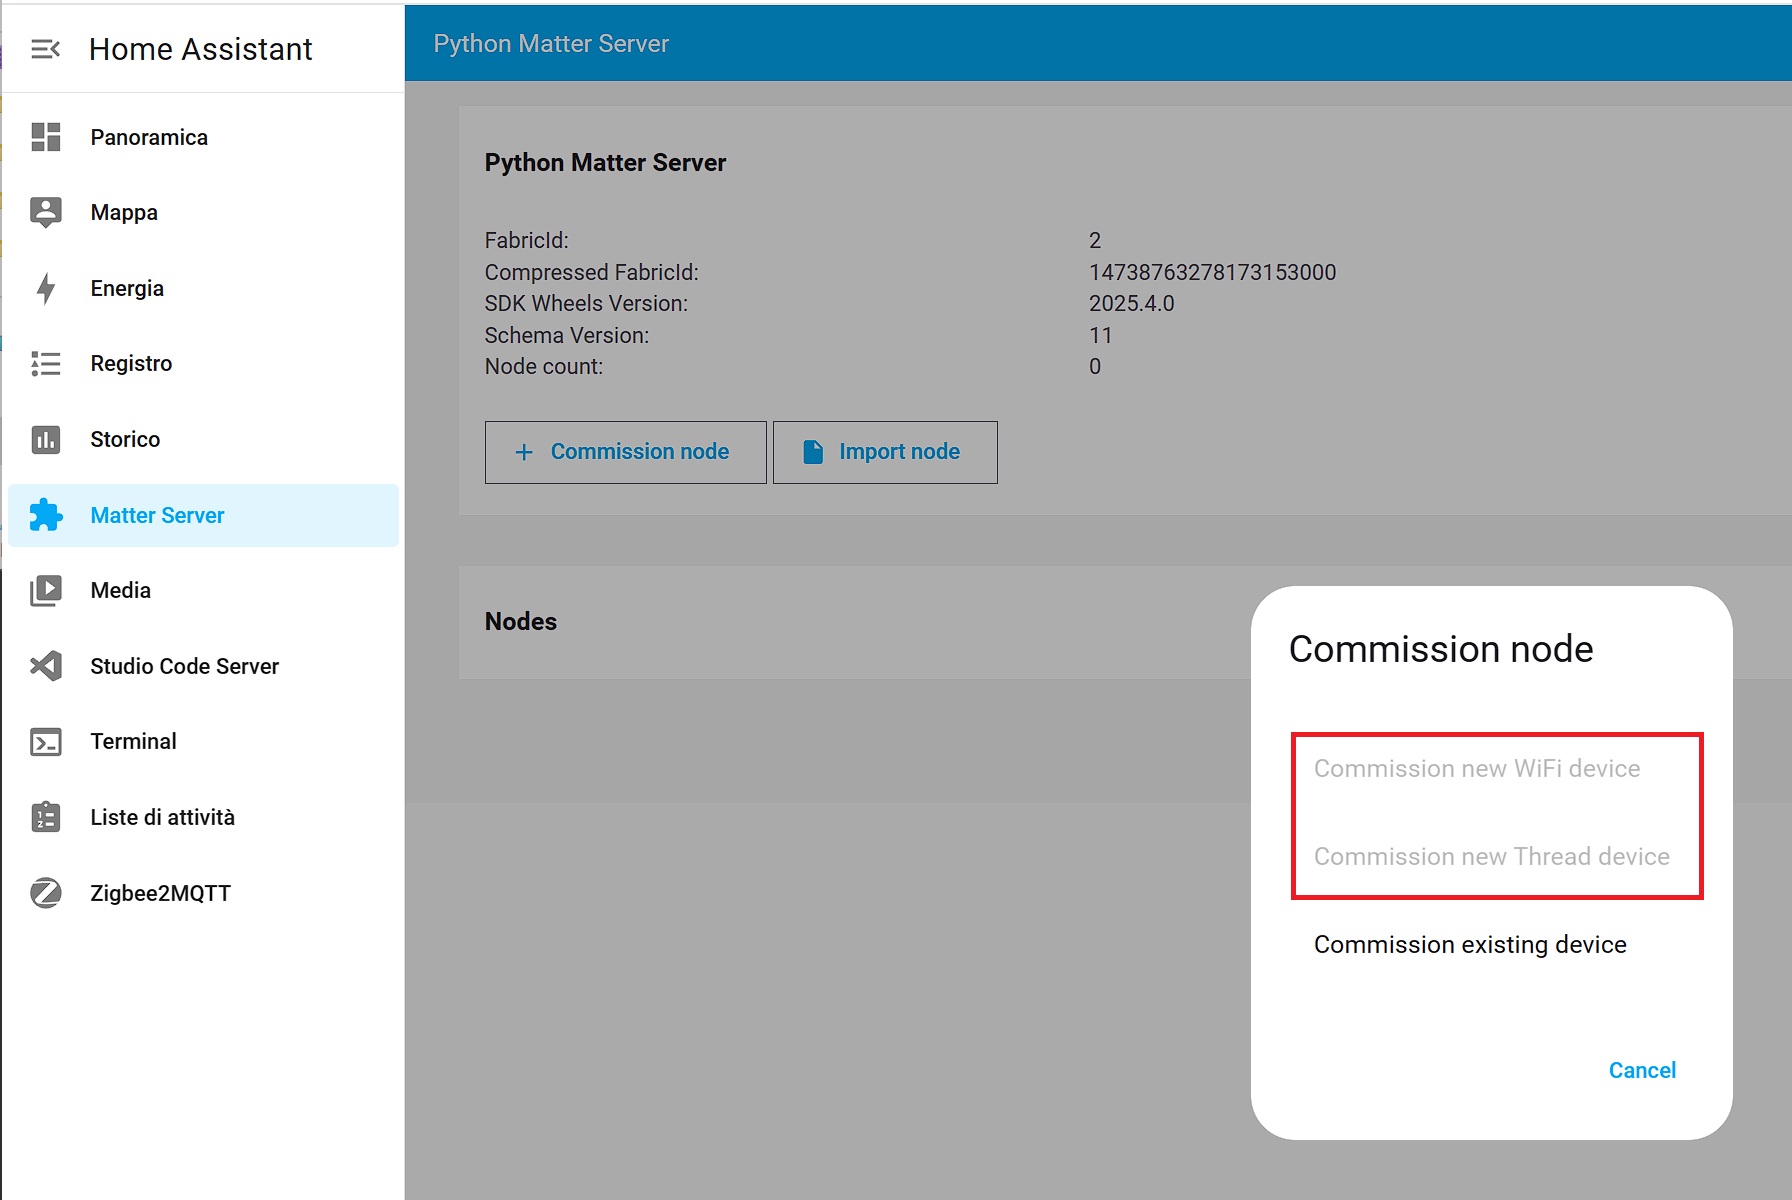Choose Commission new WiFi device
The height and width of the screenshot is (1200, 1792).
point(1477,768)
